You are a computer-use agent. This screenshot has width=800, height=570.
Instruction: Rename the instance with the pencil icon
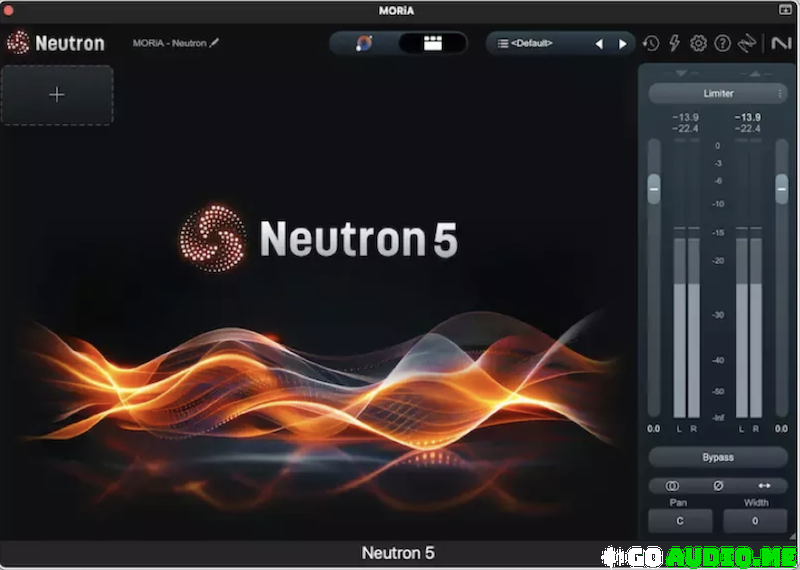coord(214,44)
